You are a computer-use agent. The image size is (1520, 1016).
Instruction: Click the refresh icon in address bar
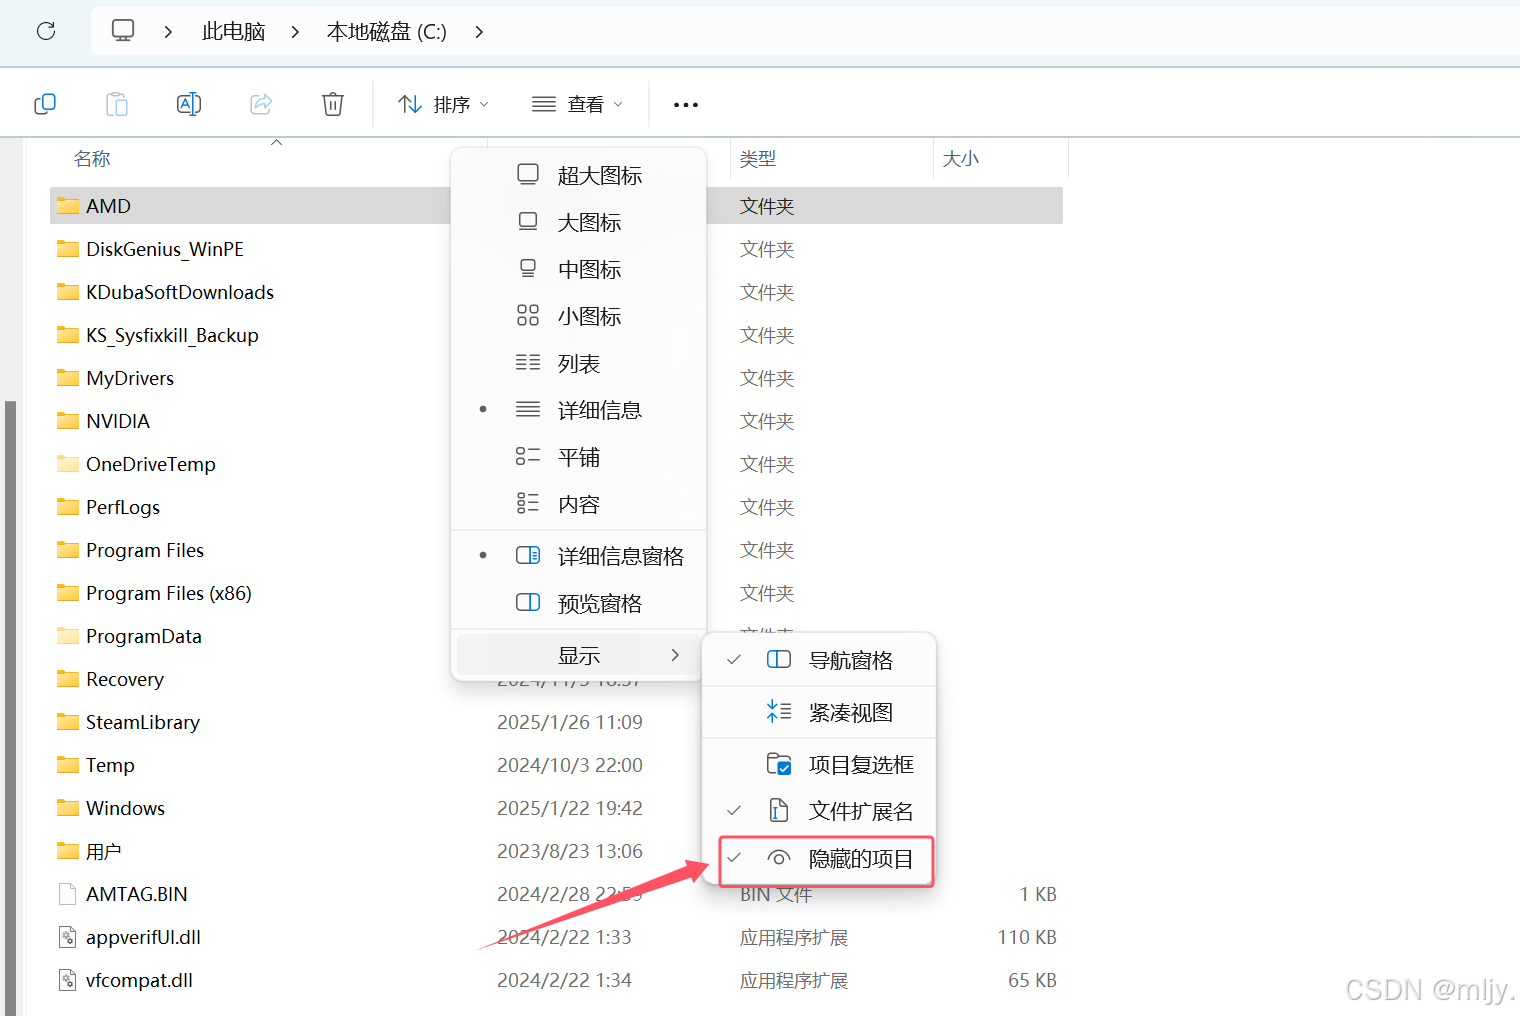pos(46,31)
